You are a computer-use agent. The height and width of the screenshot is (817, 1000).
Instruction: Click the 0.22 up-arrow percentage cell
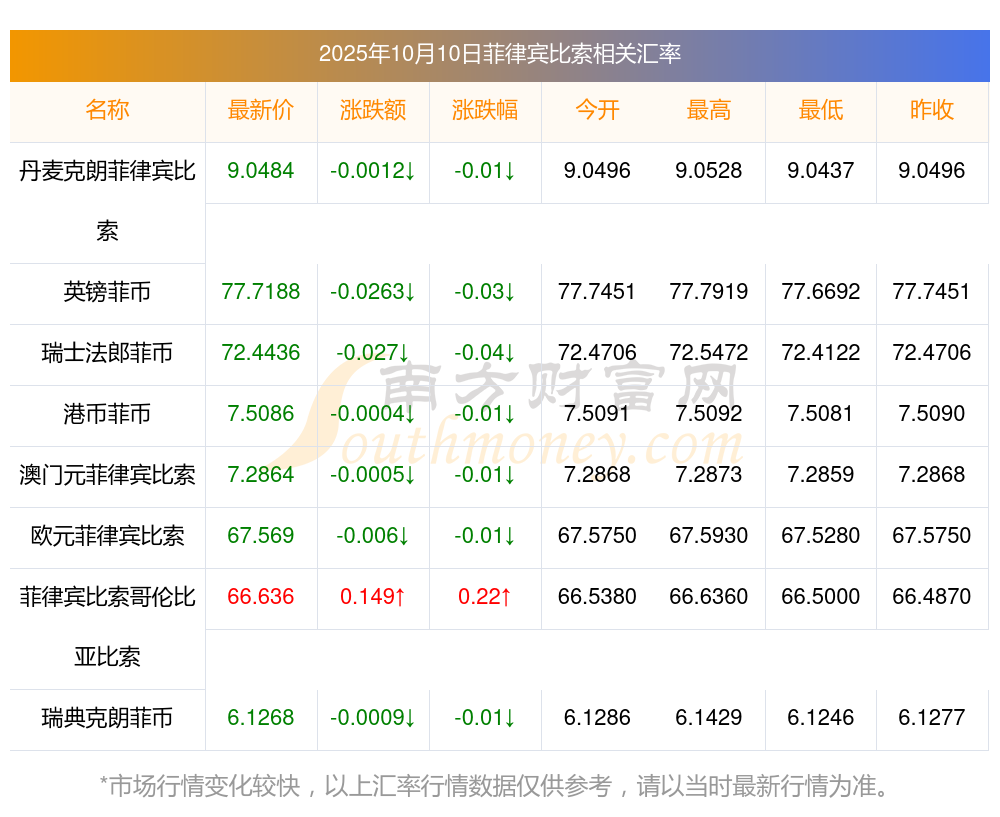(485, 597)
